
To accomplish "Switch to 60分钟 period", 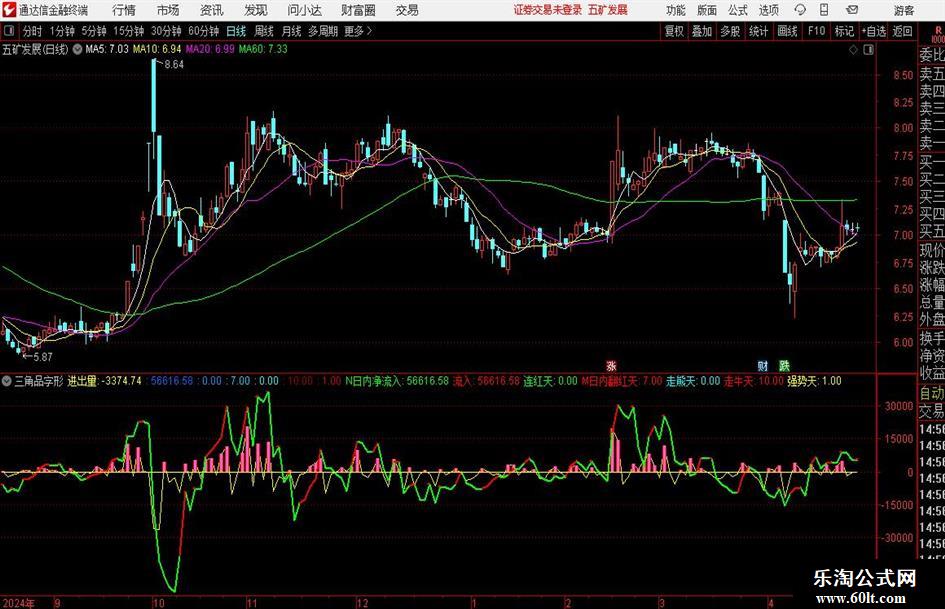I will pos(204,31).
